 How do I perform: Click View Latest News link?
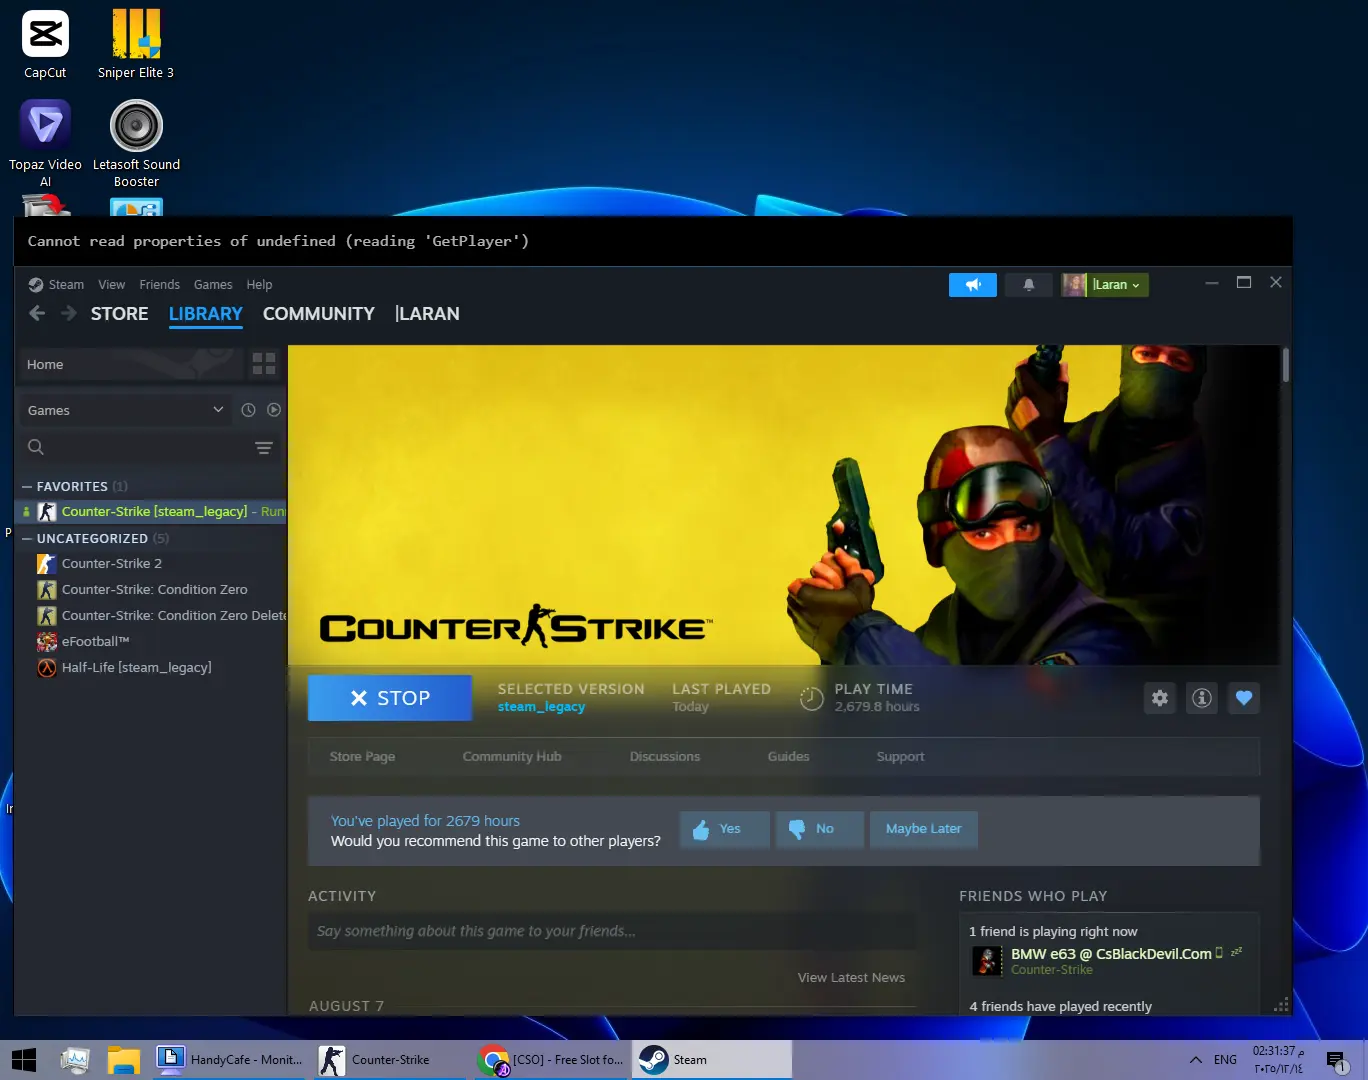pyautogui.click(x=851, y=978)
